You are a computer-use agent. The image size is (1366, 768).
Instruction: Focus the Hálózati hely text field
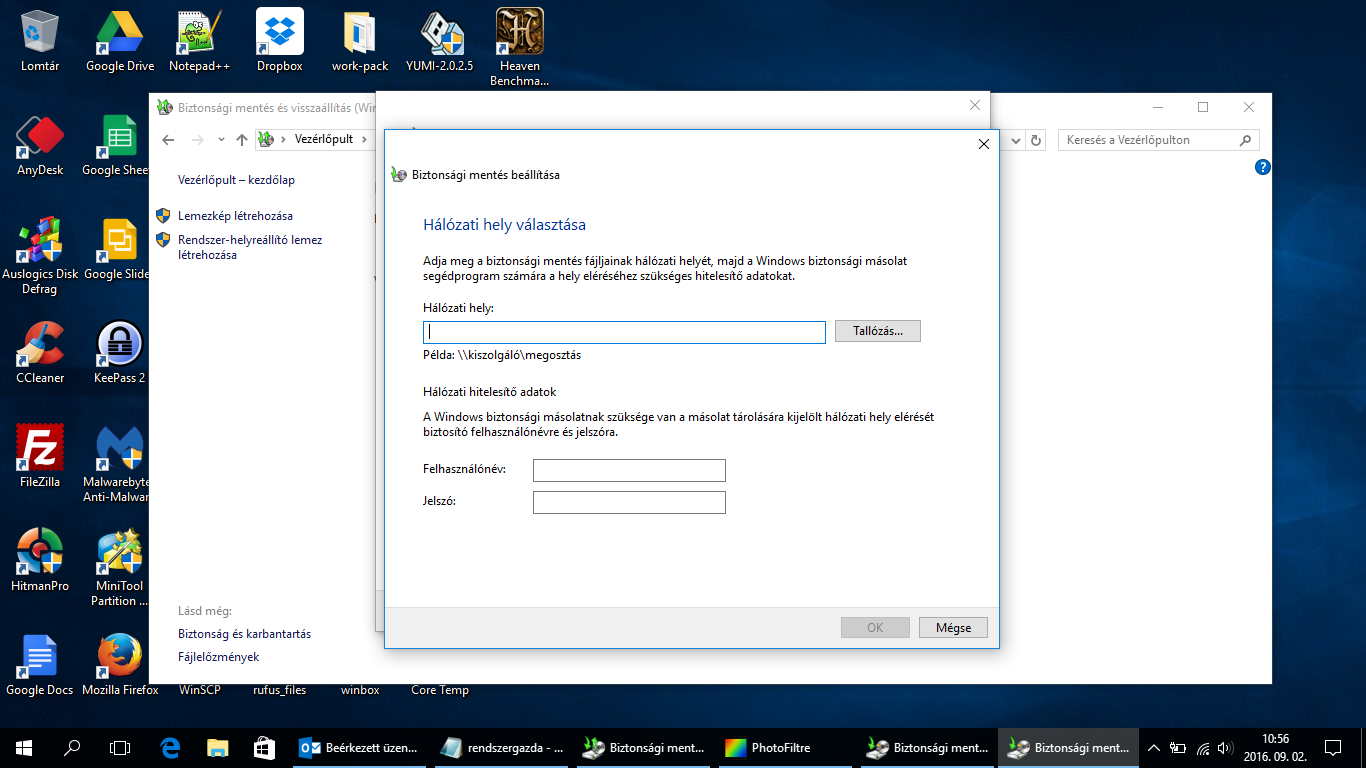[624, 332]
